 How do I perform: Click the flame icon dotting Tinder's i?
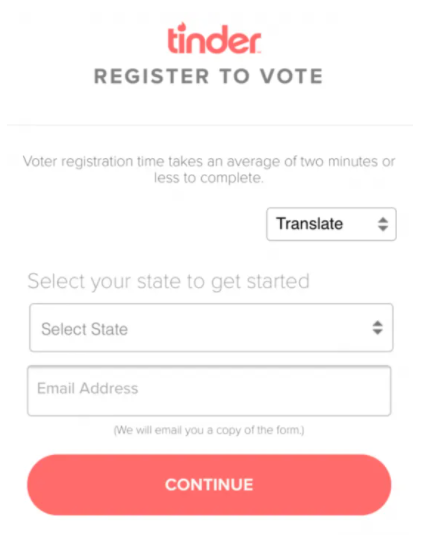183,27
